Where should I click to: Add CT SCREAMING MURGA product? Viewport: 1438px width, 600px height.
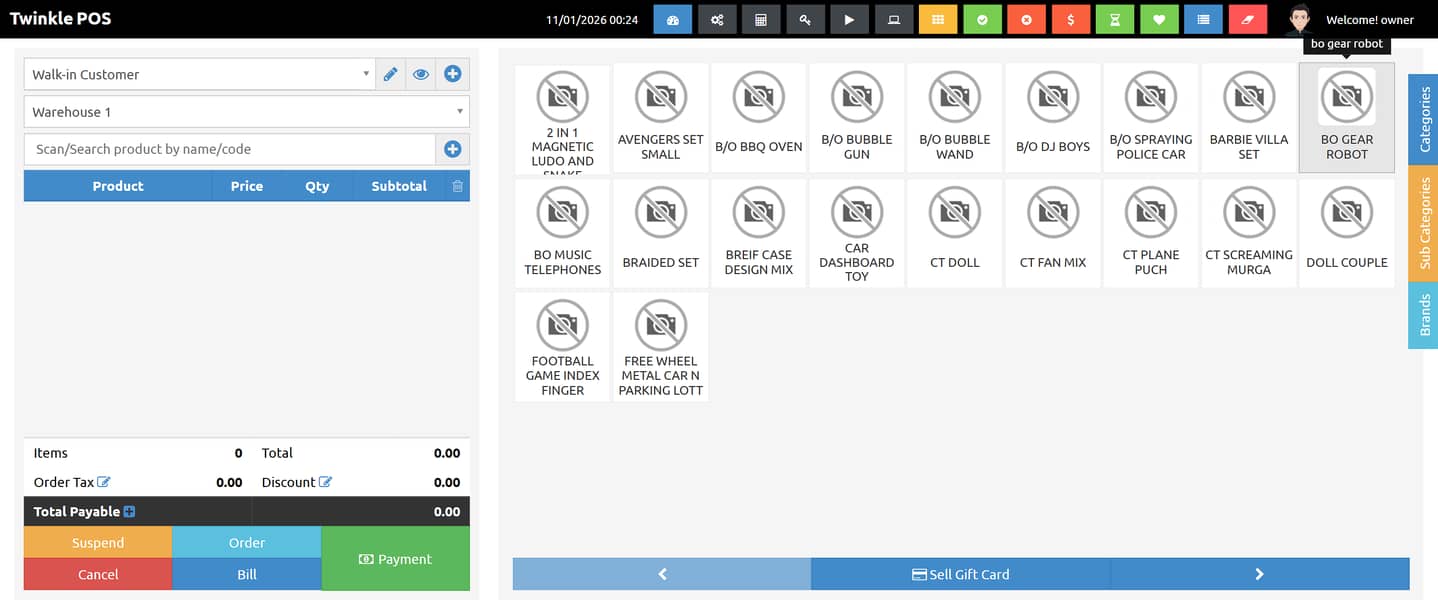click(x=1249, y=234)
